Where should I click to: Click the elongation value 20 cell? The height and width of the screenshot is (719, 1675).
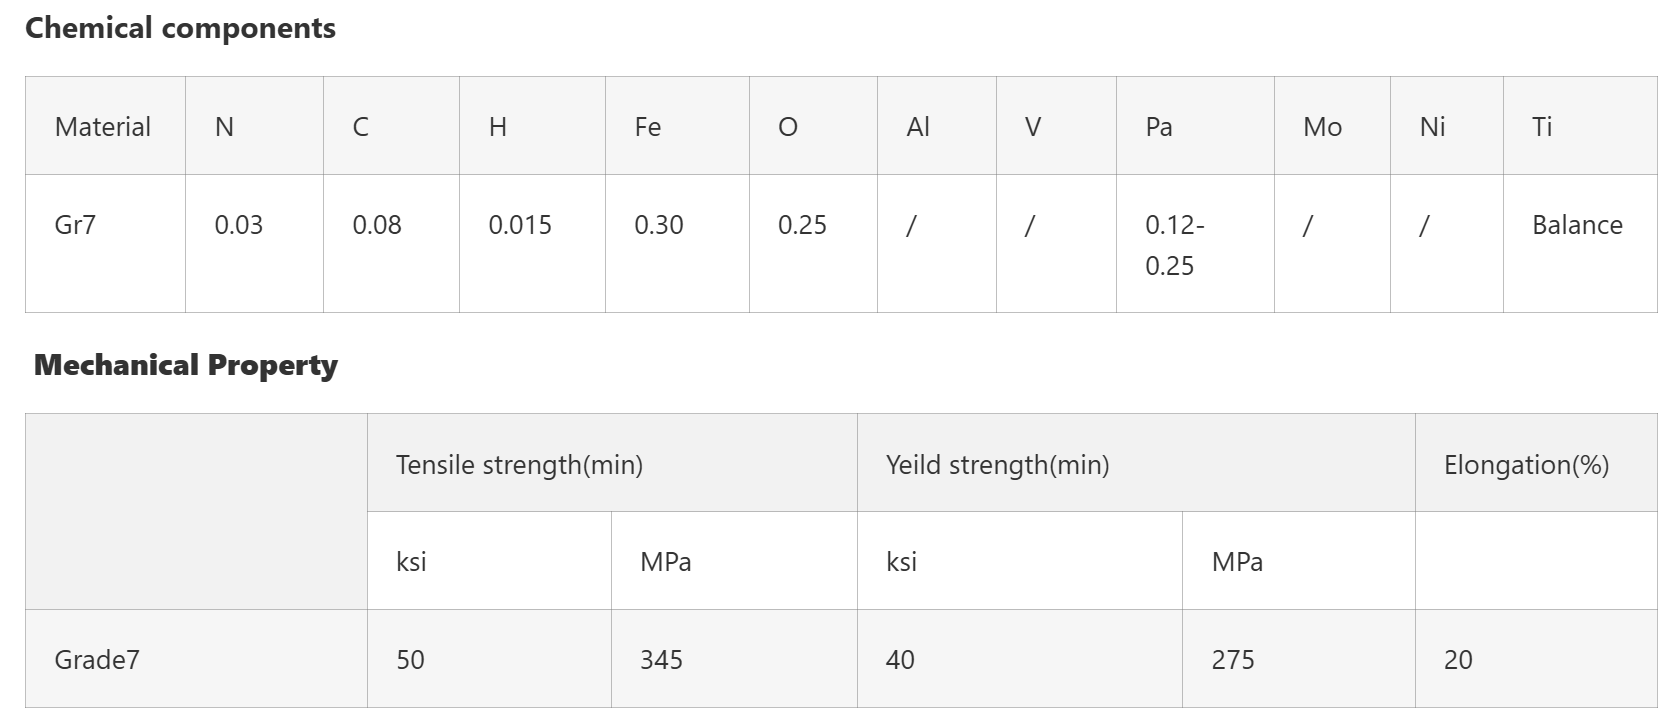(x=1458, y=660)
